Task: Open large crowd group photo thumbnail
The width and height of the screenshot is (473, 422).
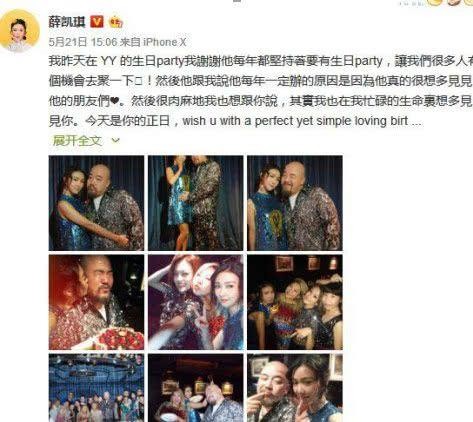Action: click(x=96, y=388)
